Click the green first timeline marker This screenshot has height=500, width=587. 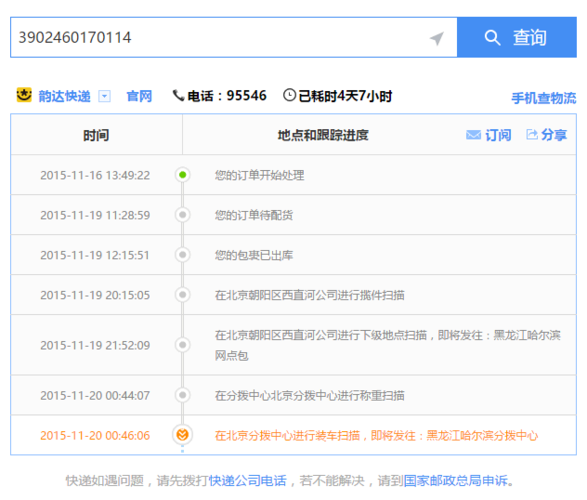183,175
